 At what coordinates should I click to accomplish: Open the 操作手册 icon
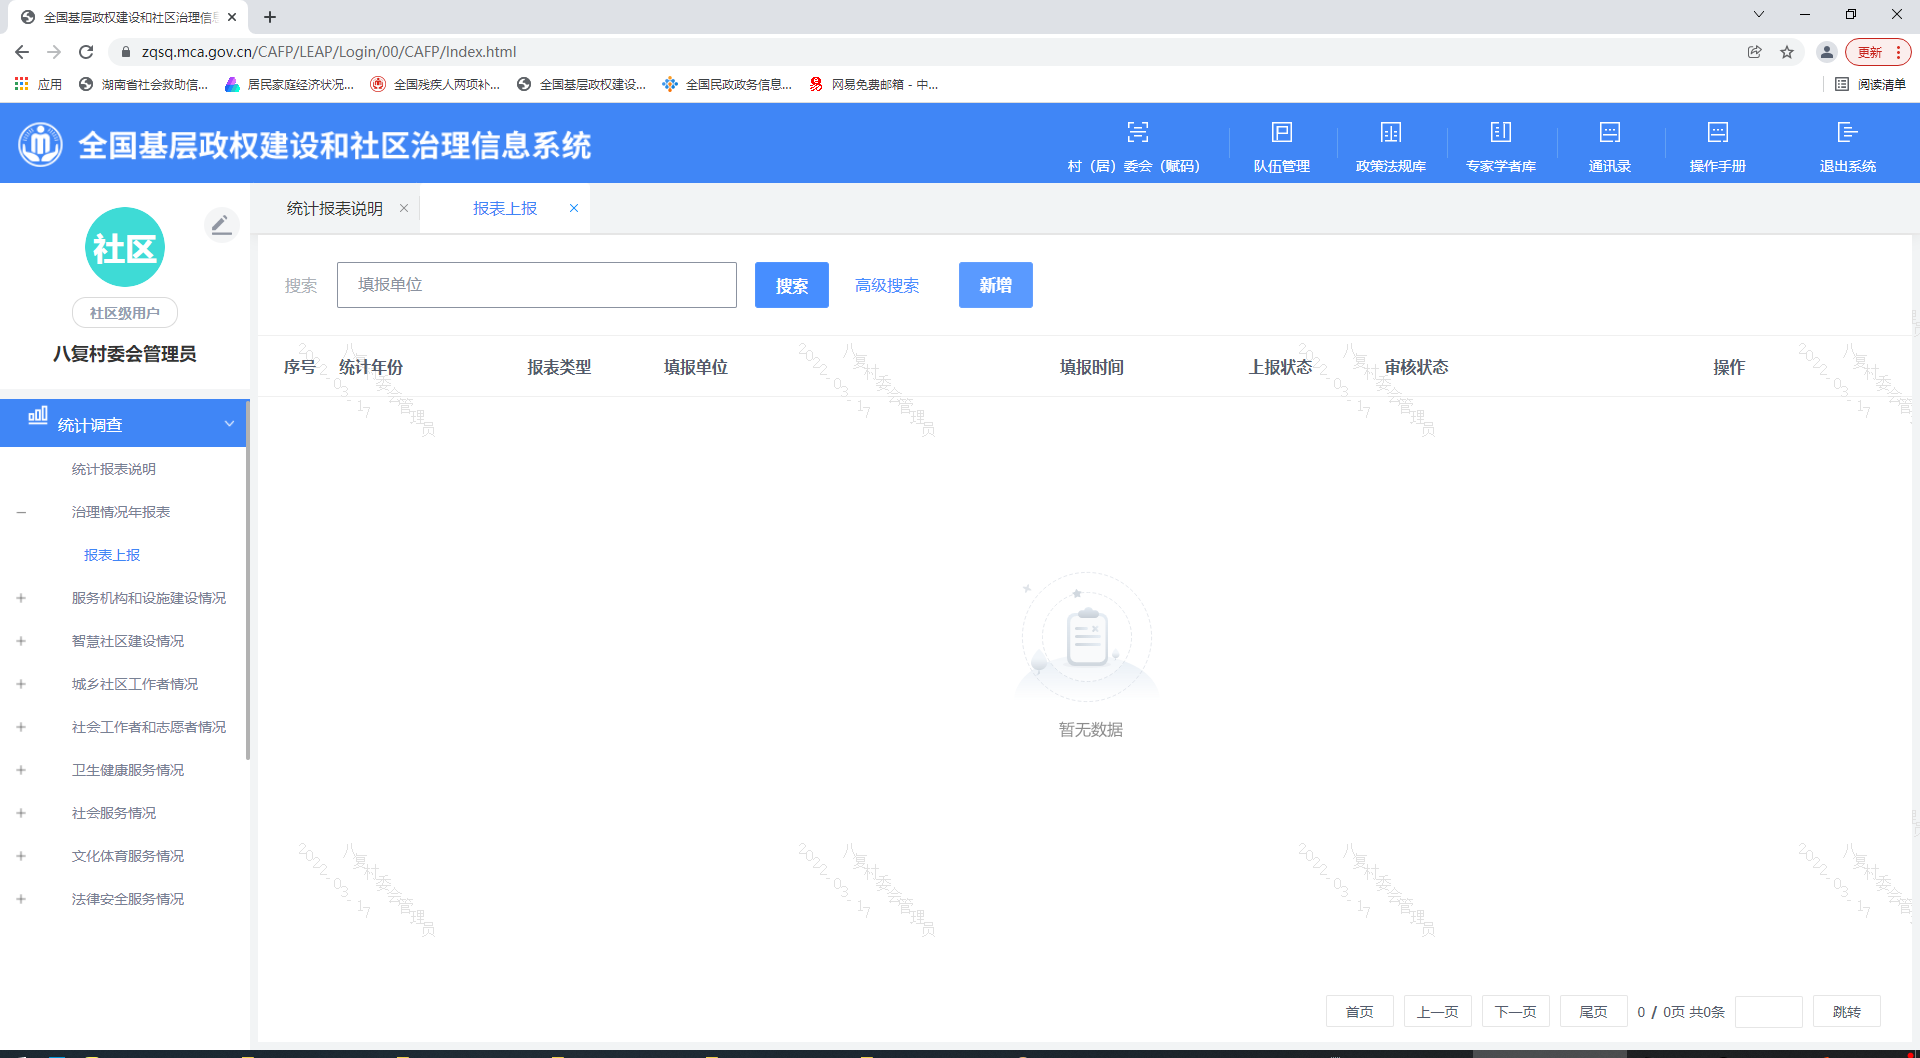click(x=1717, y=133)
